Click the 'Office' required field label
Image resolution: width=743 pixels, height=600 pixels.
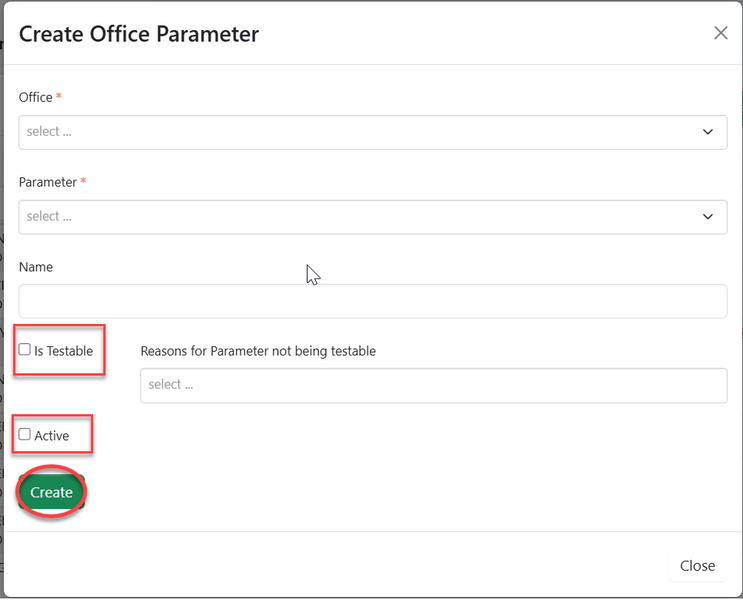36,97
